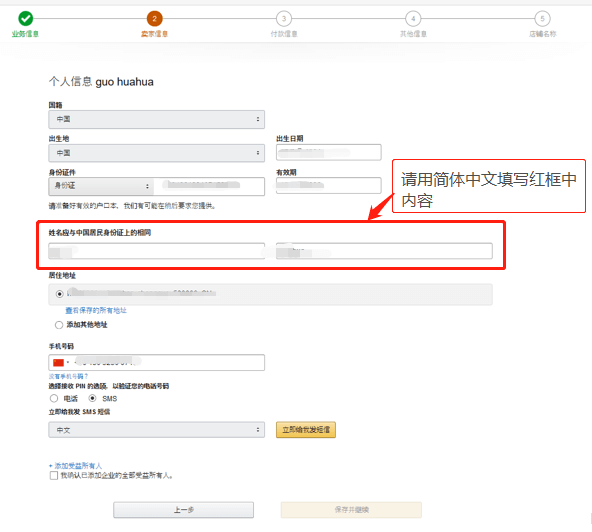Select the saved residential address radio button
Screen dimensions: 592x532
point(59,294)
